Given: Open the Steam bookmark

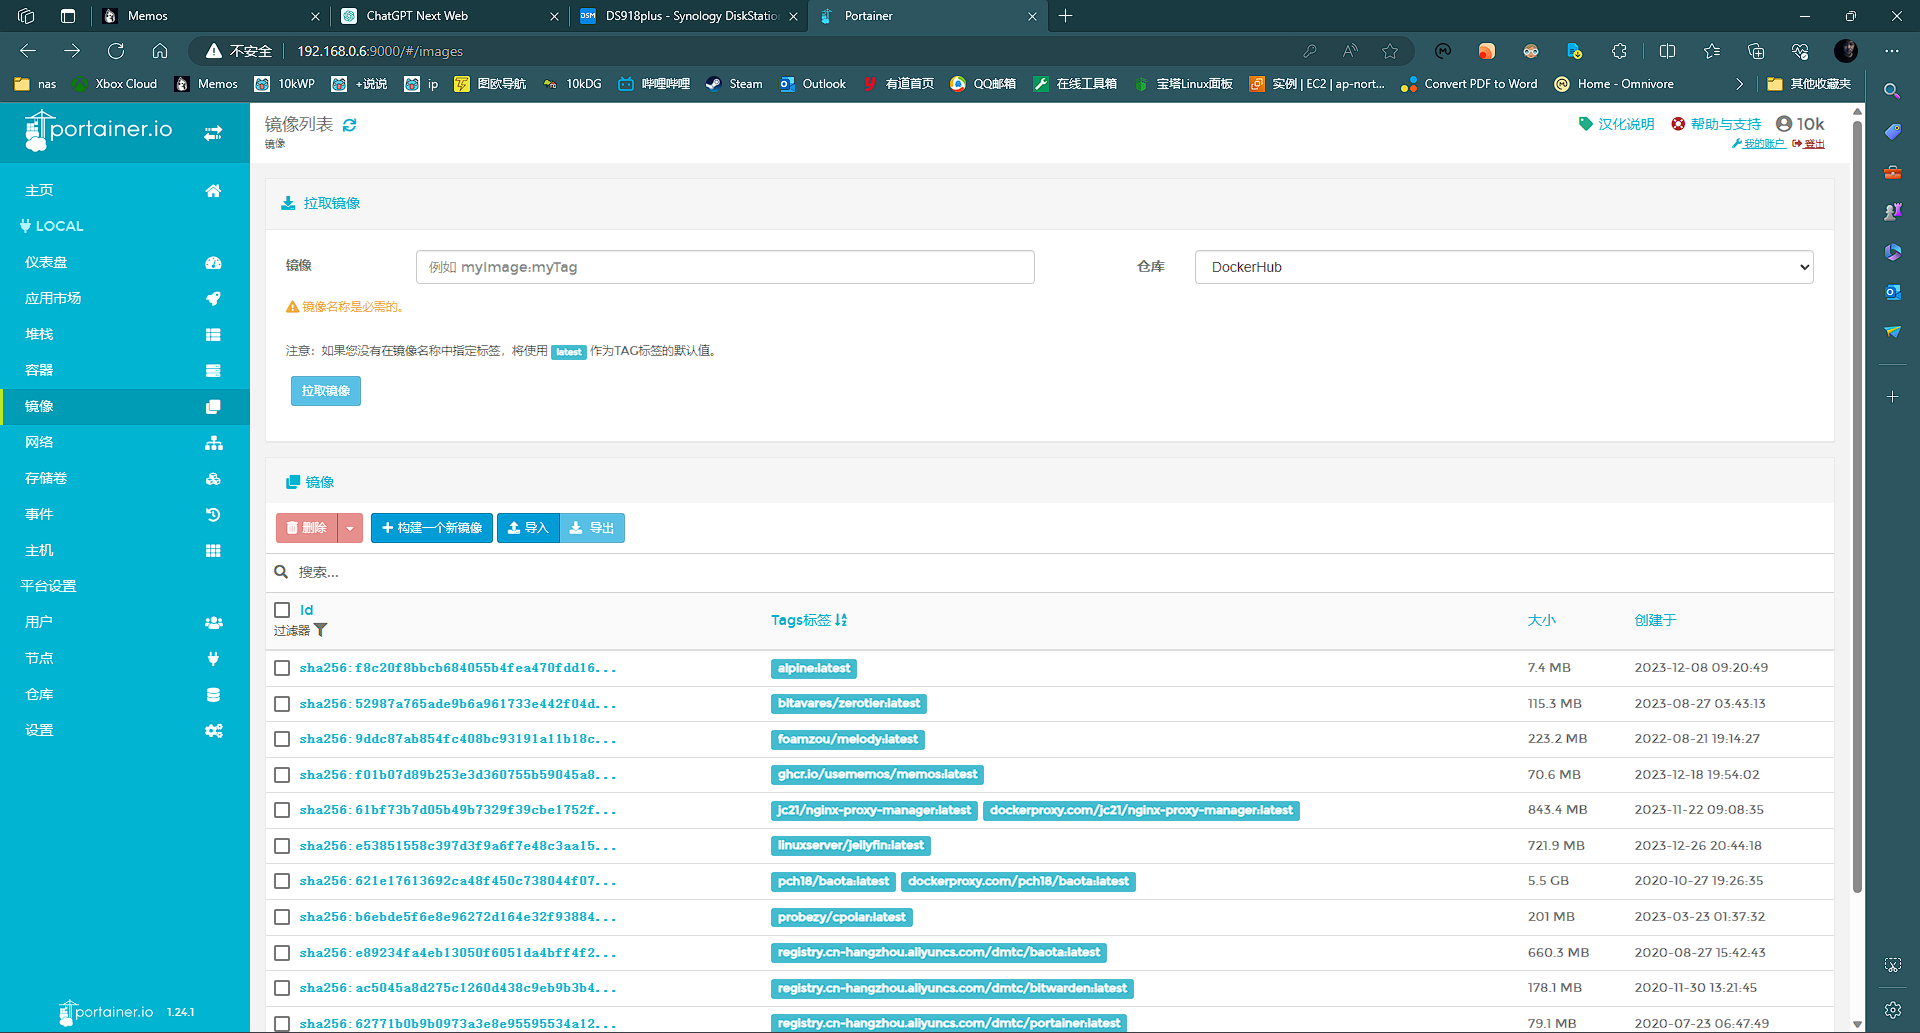Looking at the screenshot, I should click(x=734, y=84).
